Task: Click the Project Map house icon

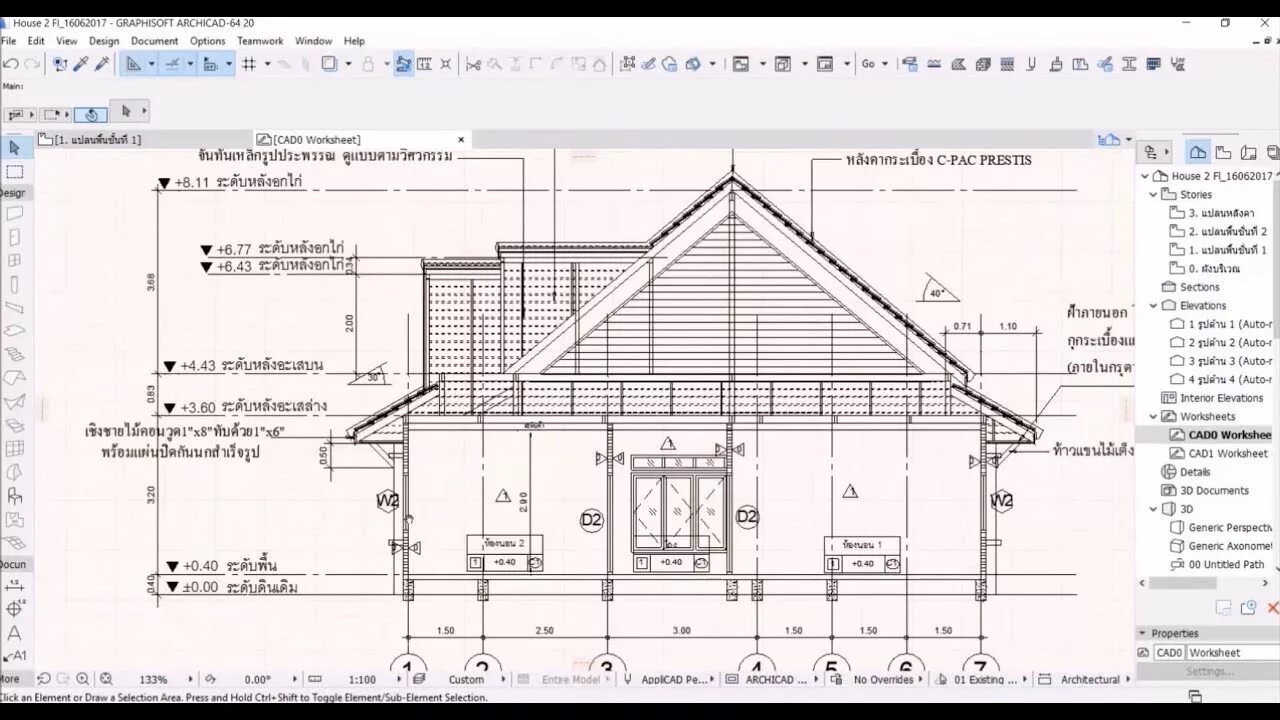Action: pos(1198,153)
